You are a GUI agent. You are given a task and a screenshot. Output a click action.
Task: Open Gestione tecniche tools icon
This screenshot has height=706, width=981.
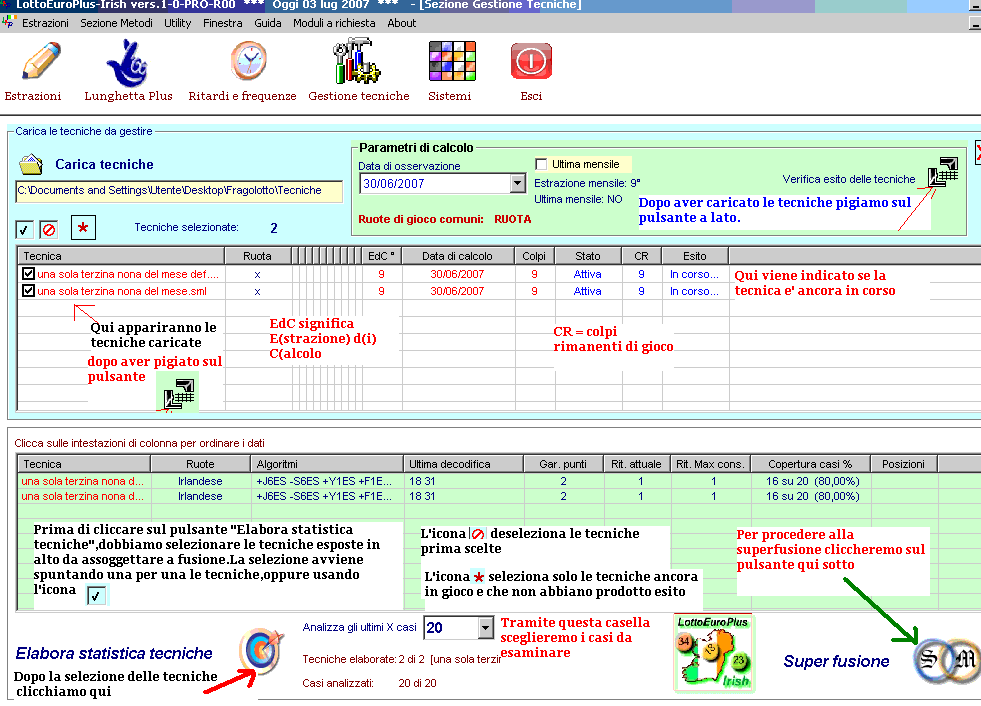(357, 61)
